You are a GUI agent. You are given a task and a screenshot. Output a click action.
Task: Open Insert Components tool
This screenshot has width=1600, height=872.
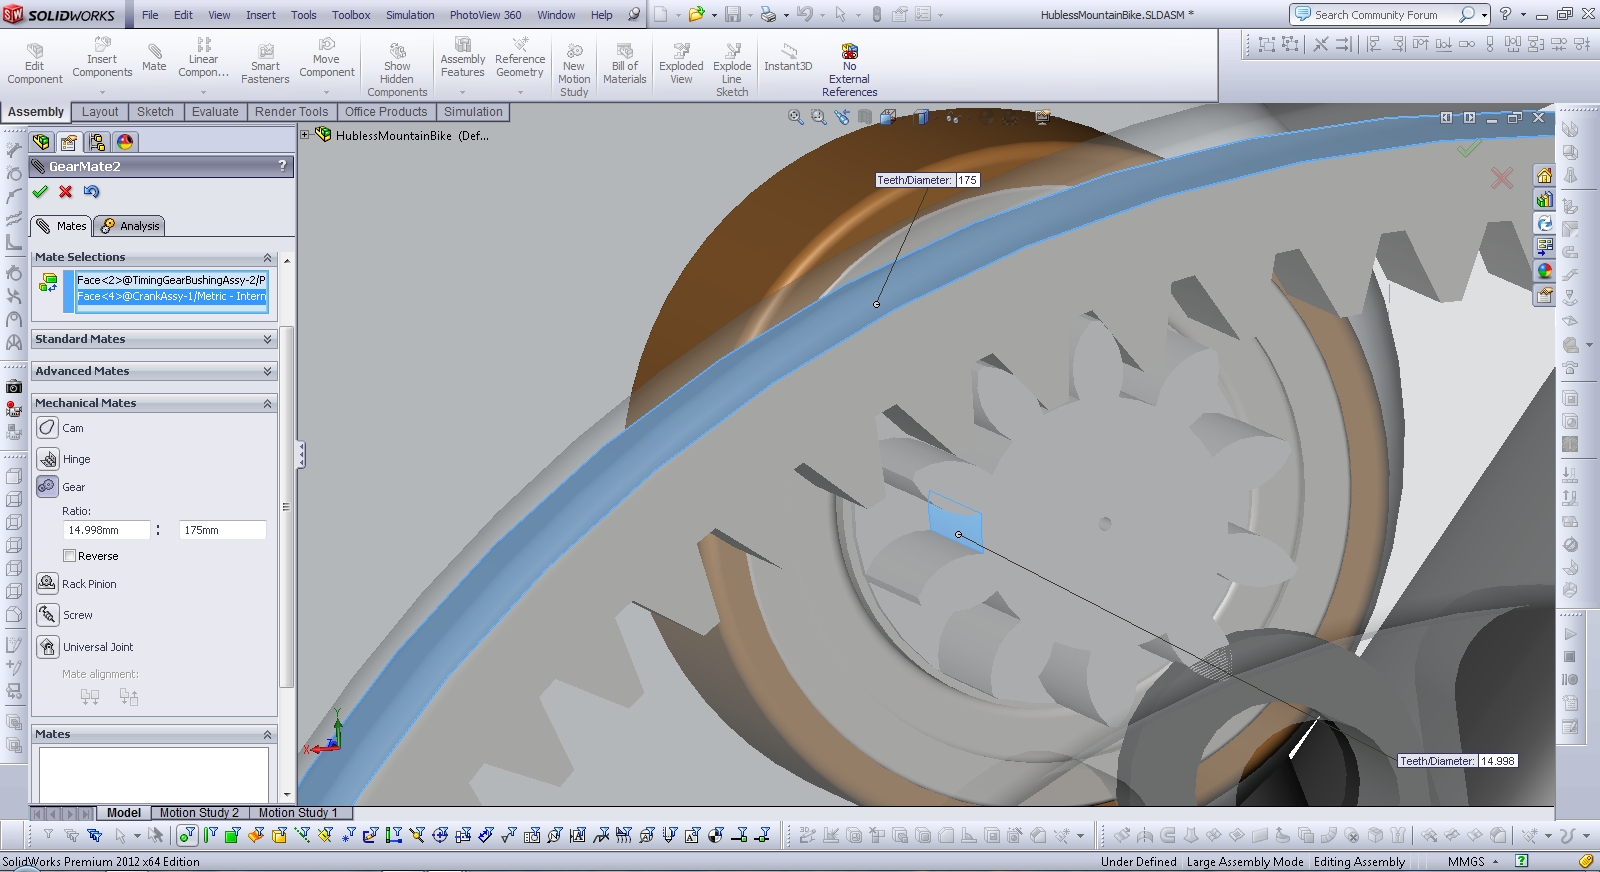tap(102, 57)
